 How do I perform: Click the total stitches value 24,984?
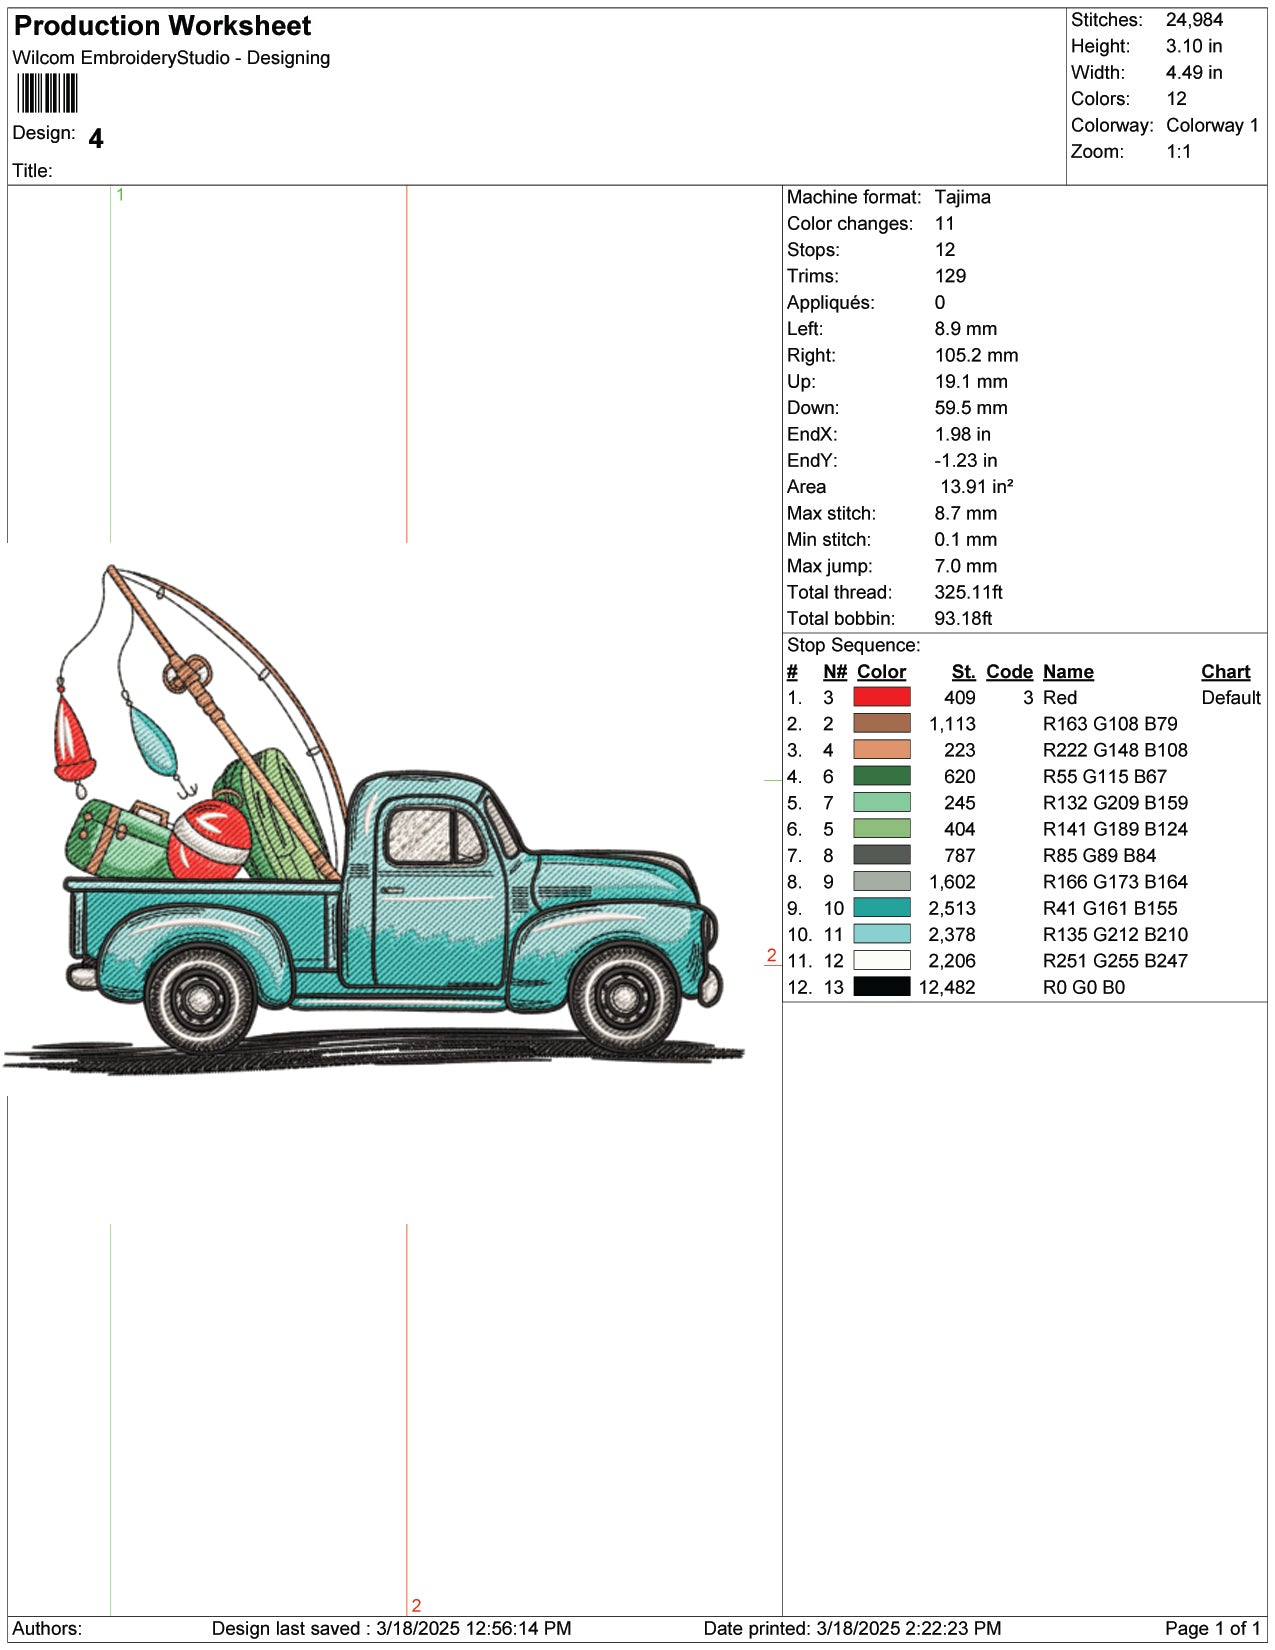point(1194,20)
